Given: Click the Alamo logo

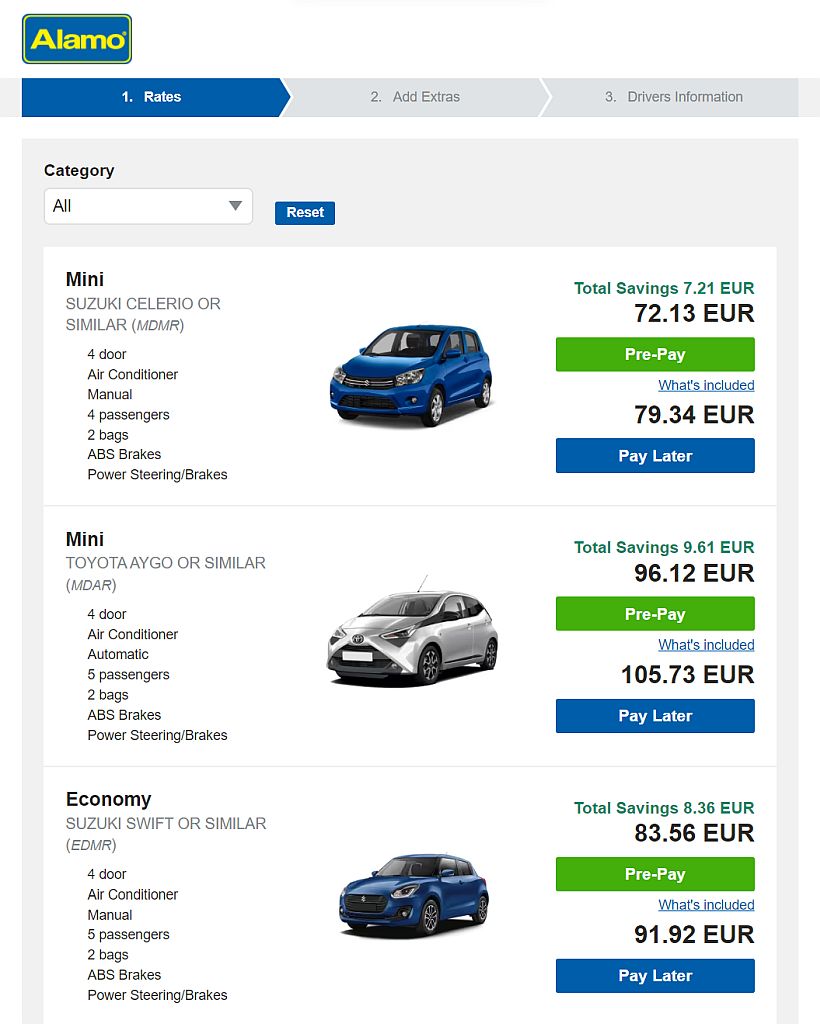Looking at the screenshot, I should (x=76, y=39).
